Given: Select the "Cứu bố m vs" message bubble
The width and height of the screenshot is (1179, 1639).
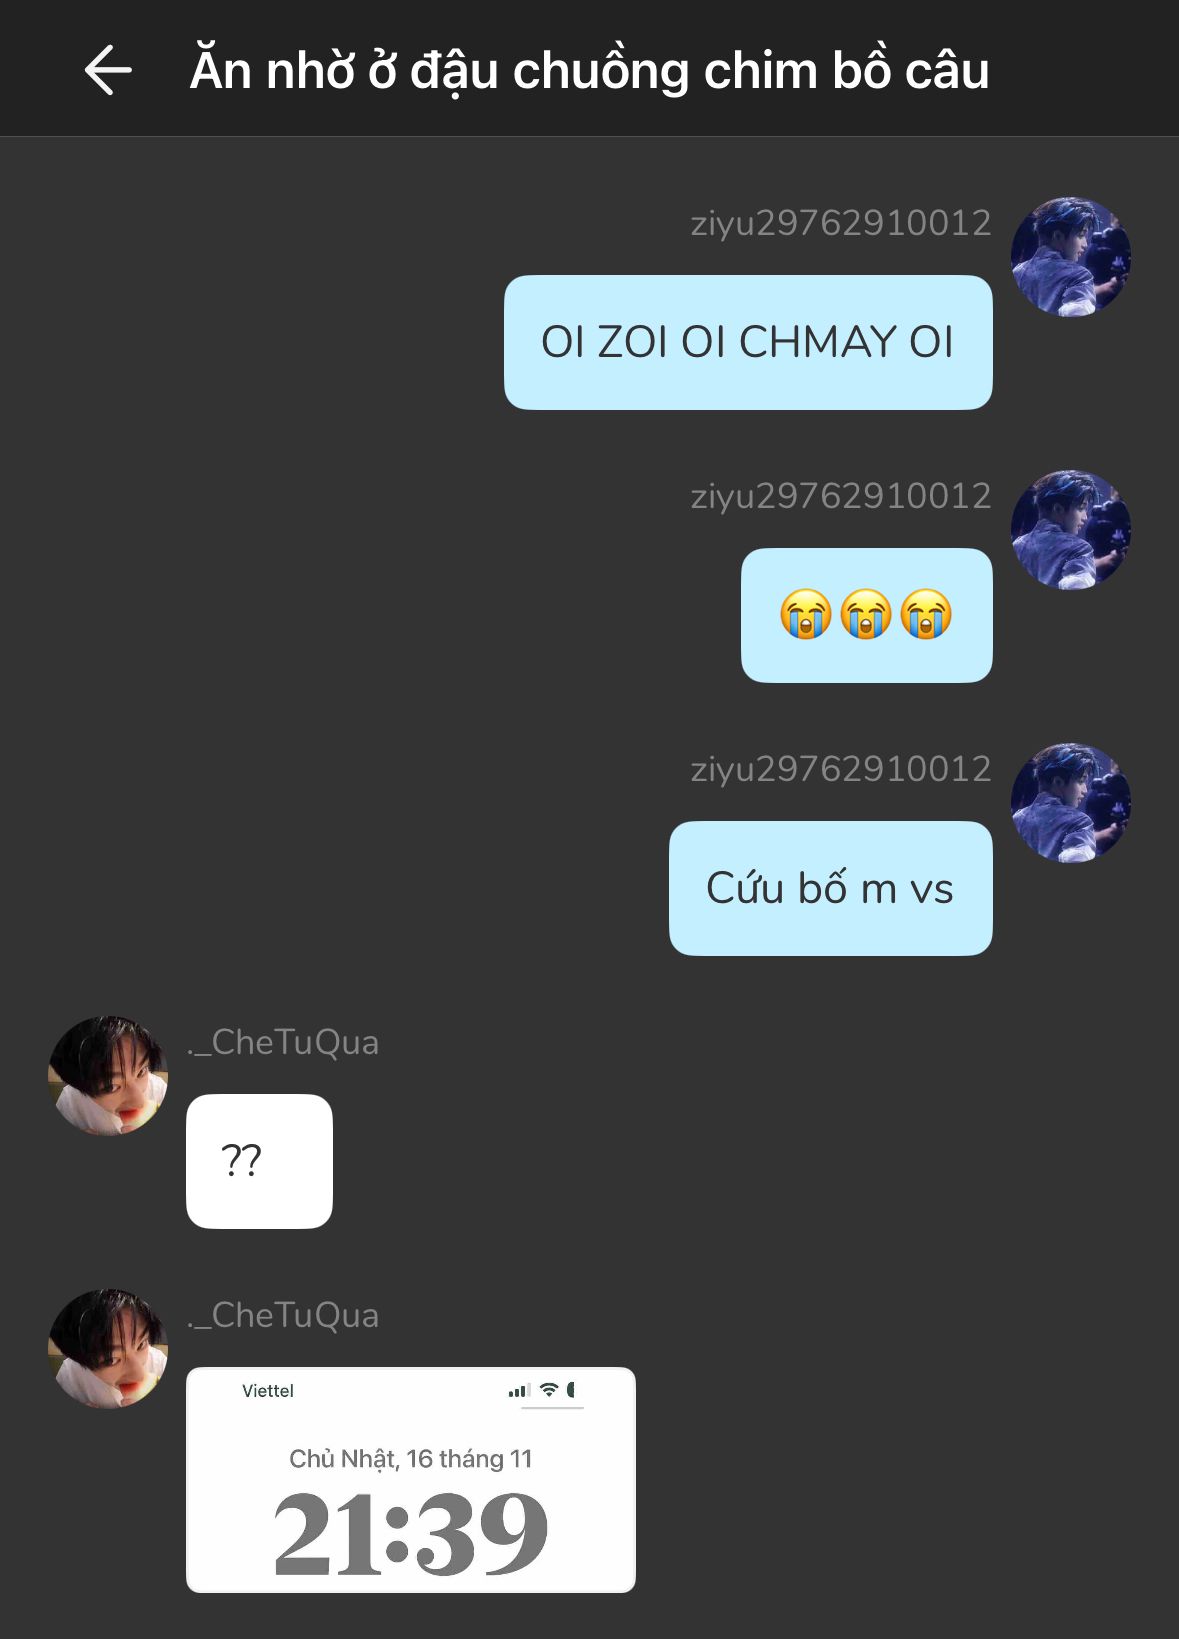Looking at the screenshot, I should point(831,888).
